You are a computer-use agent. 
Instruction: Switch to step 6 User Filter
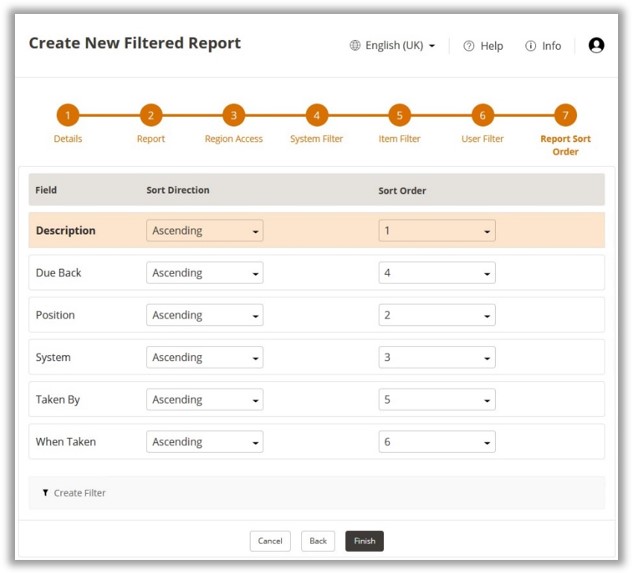click(482, 115)
